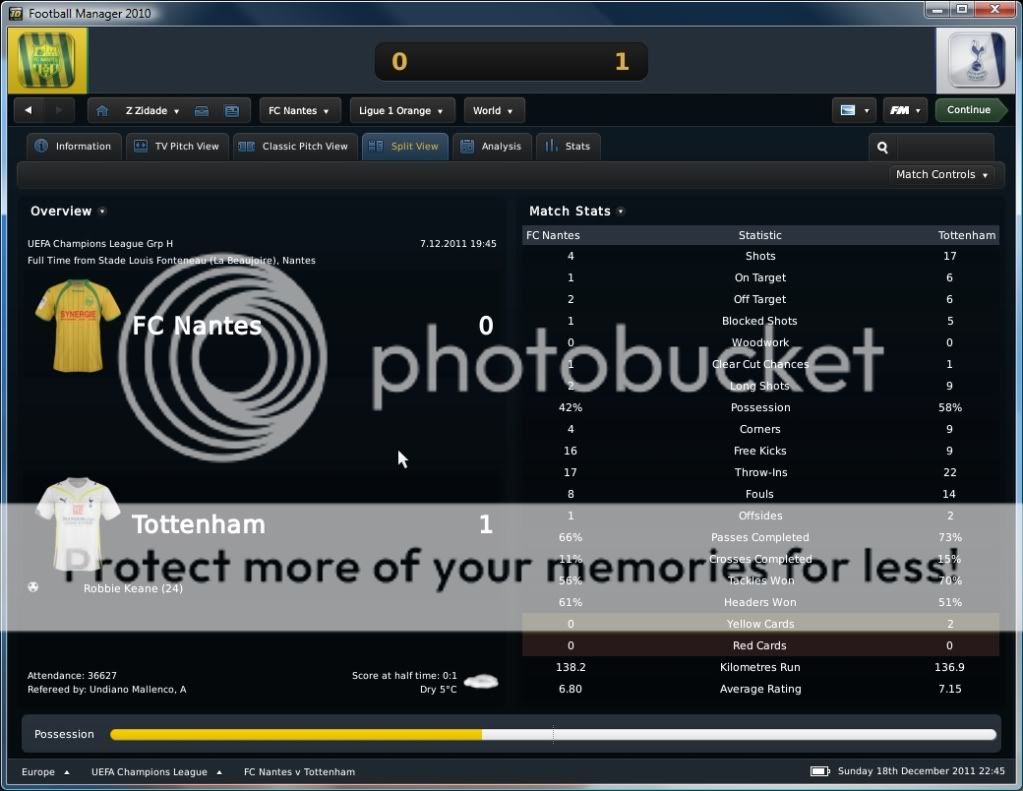Open the FM menu icon
This screenshot has width=1023, height=791.
904,111
